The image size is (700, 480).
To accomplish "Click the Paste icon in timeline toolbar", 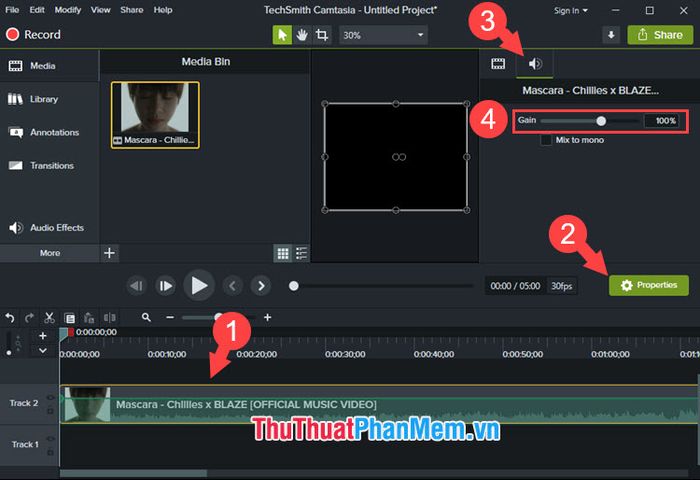I will (x=89, y=318).
